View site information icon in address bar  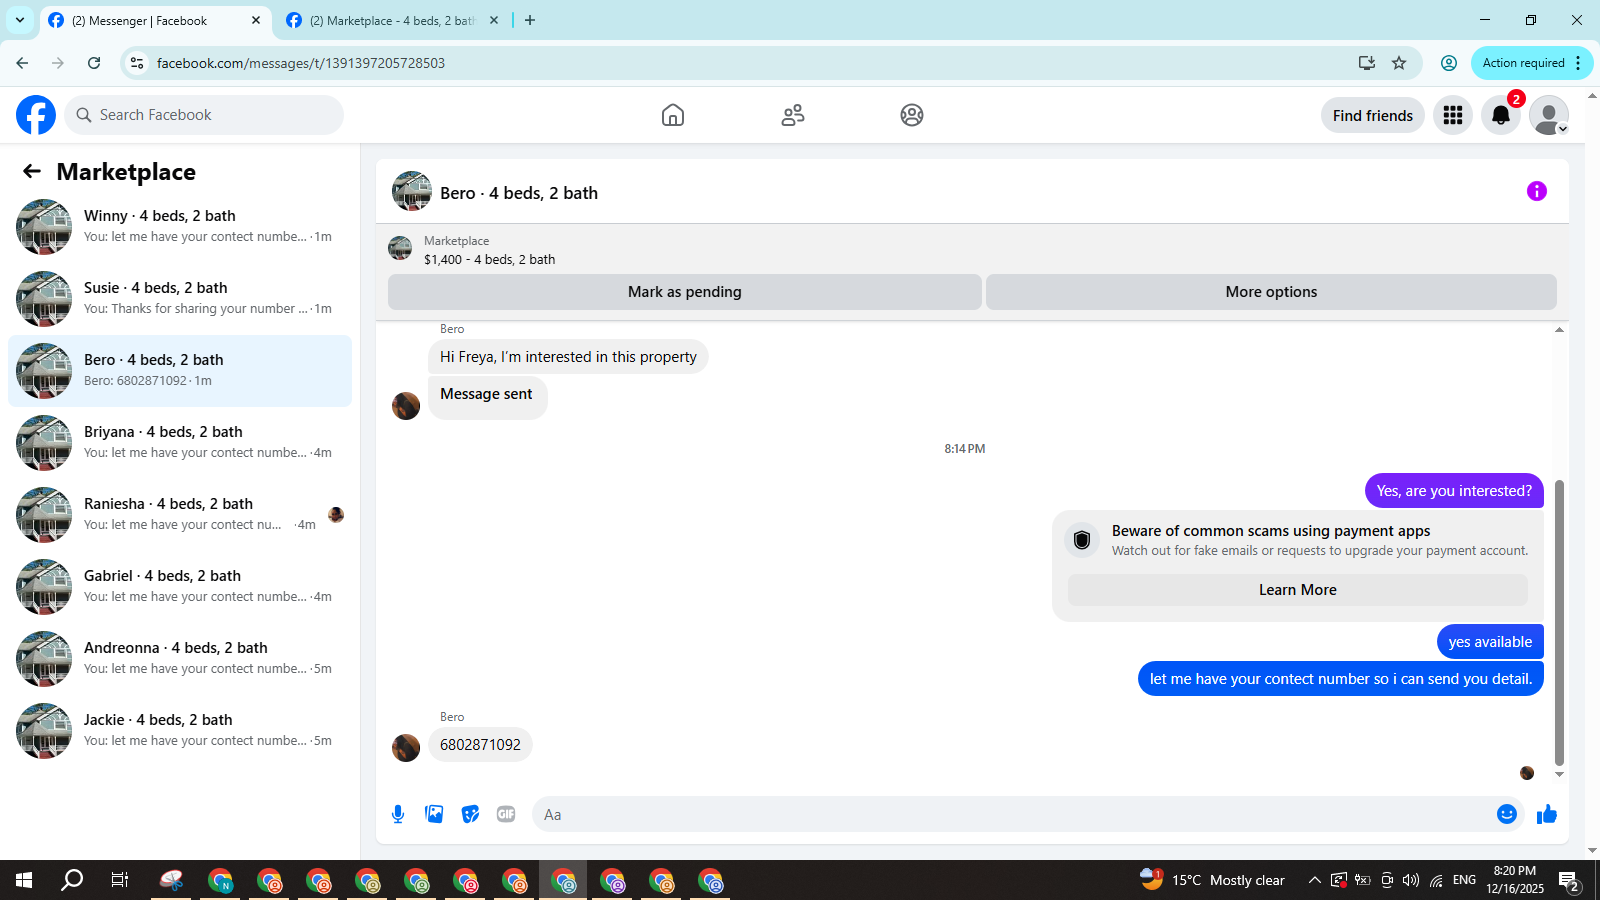coord(138,63)
